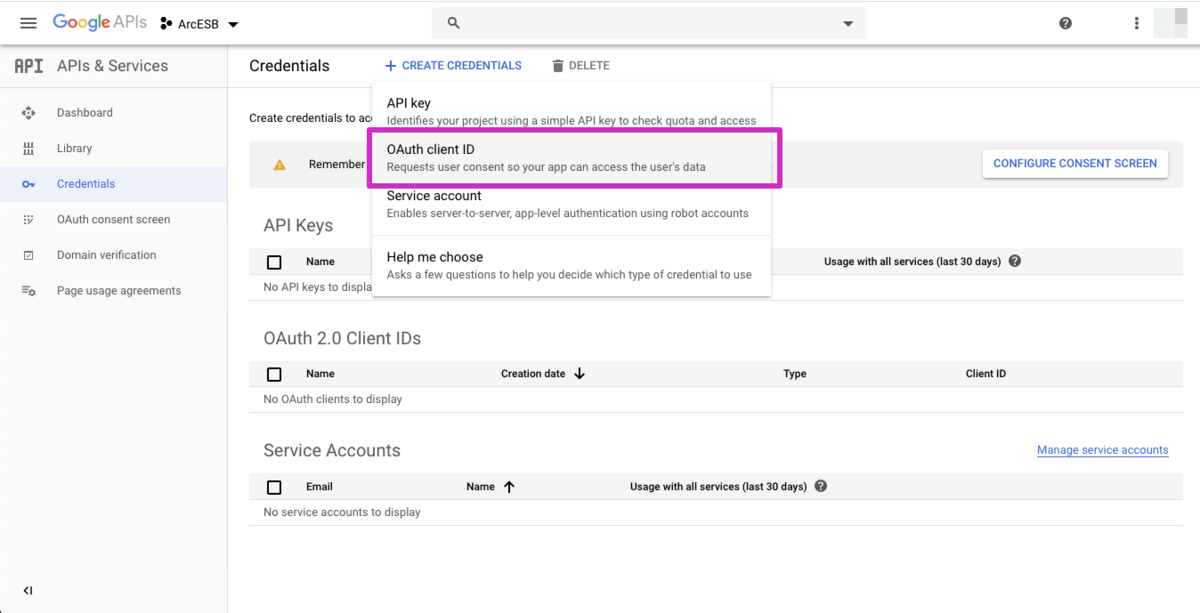Viewport: 1200px width, 613px height.
Task: Open the hamburger navigation menu
Action: [x=28, y=23]
